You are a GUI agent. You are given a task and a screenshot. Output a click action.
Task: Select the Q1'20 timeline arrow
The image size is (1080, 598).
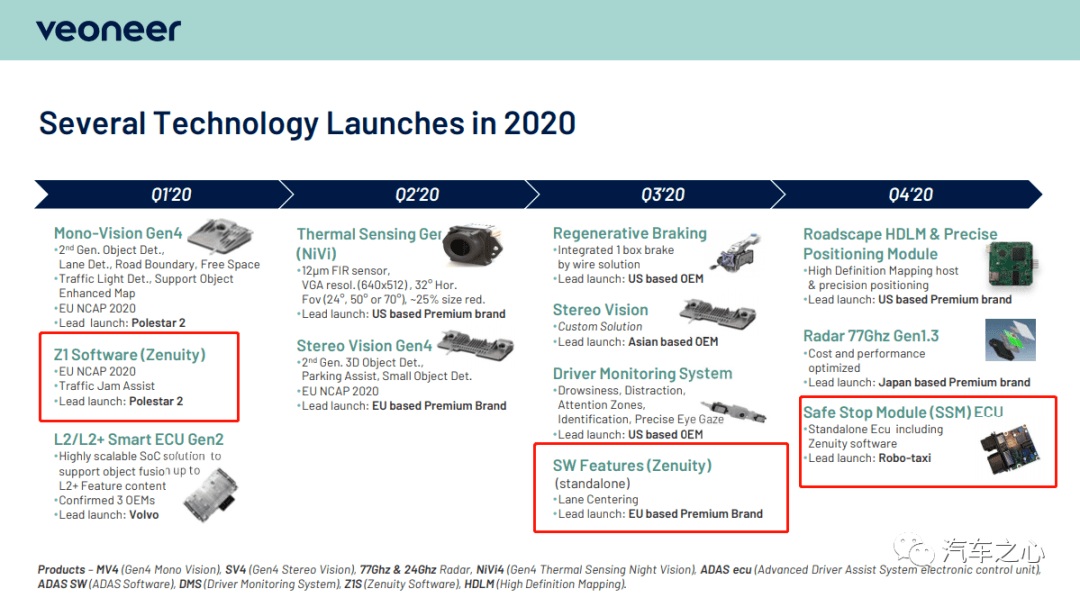pyautogui.click(x=163, y=194)
